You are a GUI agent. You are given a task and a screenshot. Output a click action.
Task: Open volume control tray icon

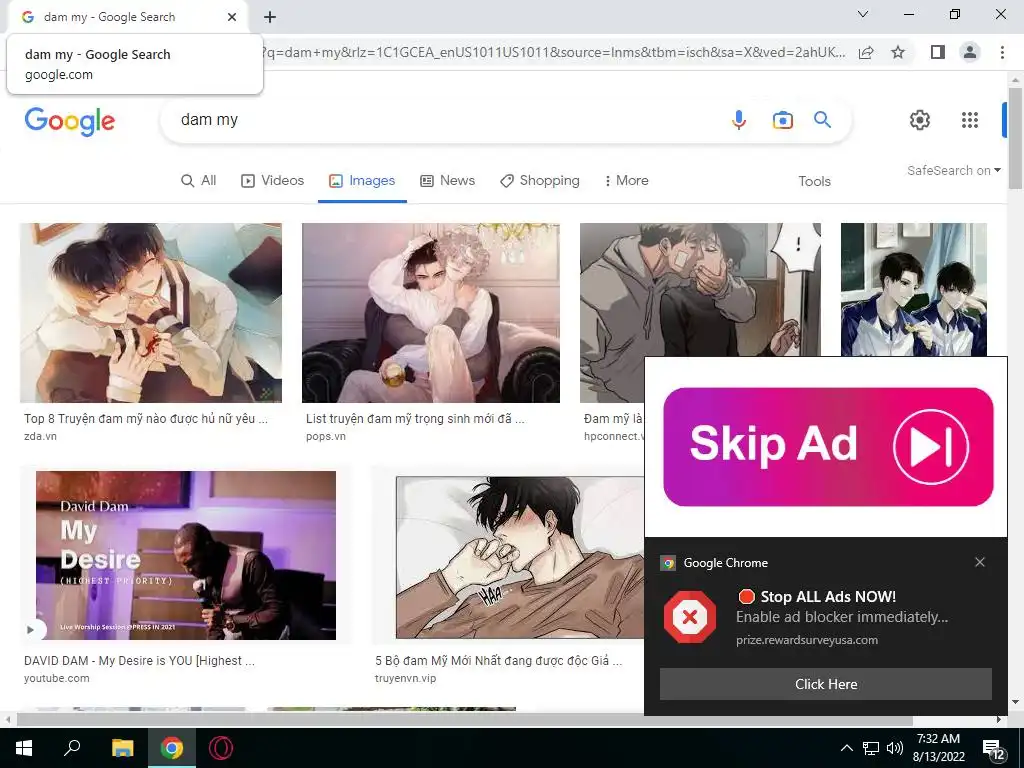(895, 748)
